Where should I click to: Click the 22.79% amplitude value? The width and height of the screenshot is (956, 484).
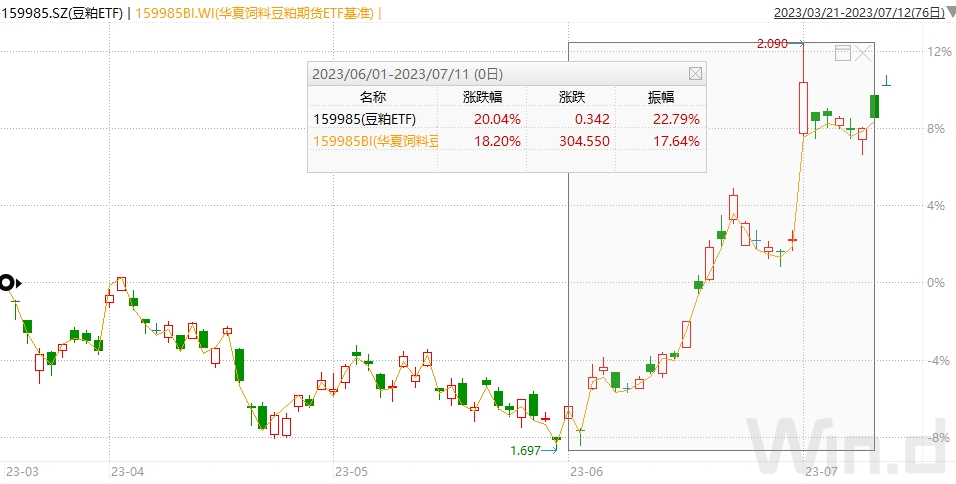[676, 119]
